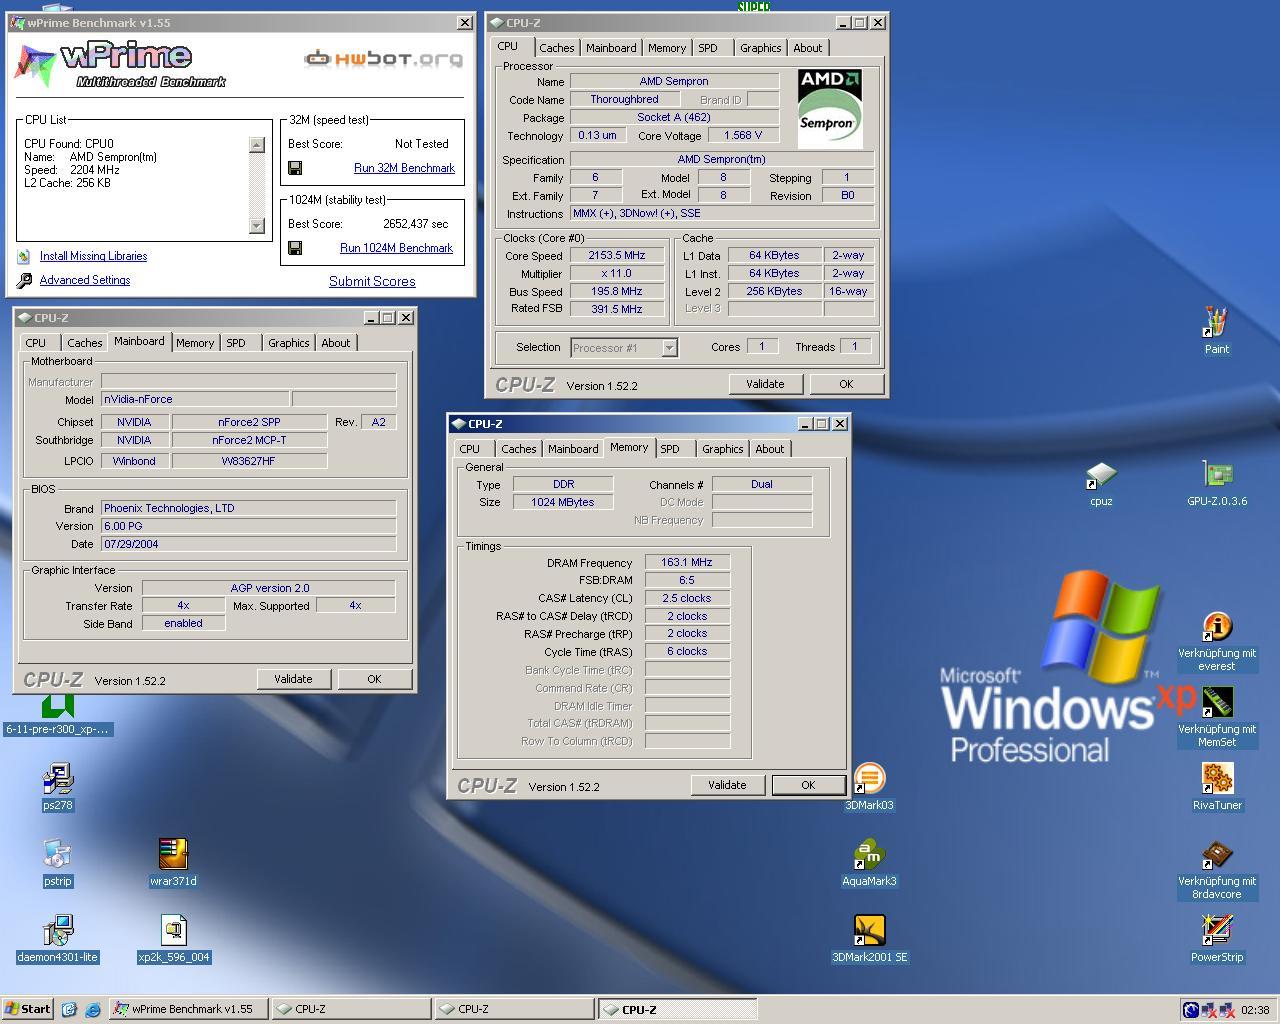Click the save icon beside Run 1024M Benchmark

(295, 248)
